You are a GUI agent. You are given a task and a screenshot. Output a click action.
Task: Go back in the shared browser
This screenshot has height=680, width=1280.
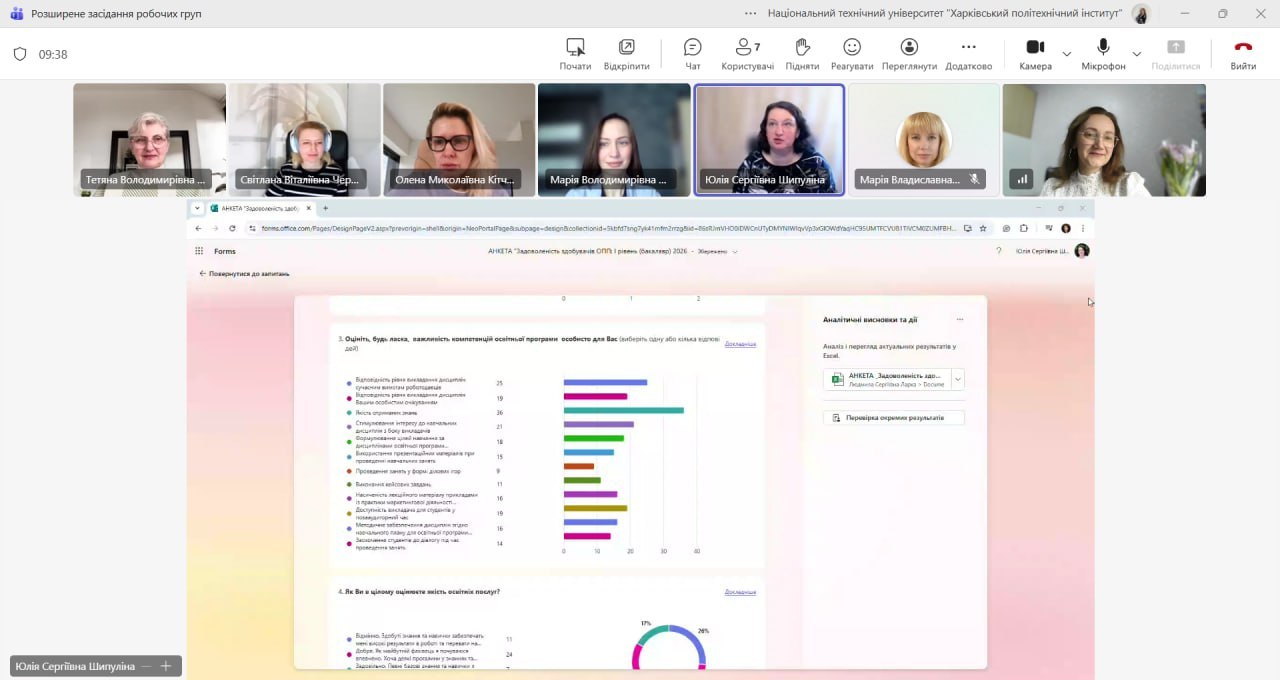pyautogui.click(x=198, y=228)
